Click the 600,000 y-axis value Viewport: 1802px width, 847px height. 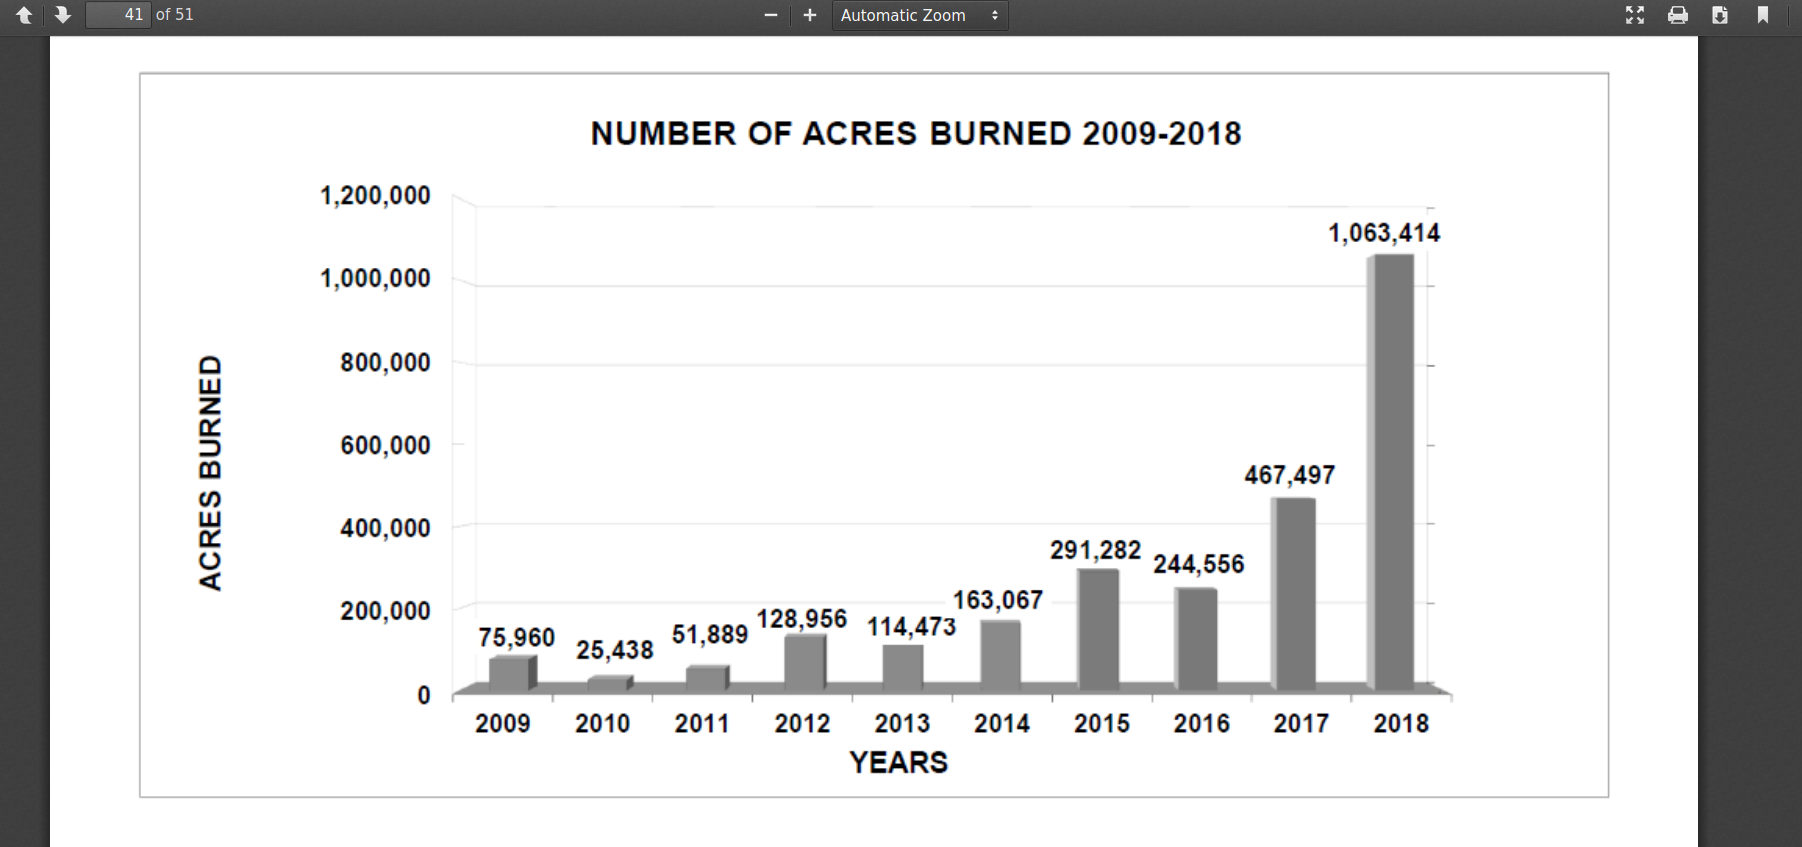pos(385,445)
